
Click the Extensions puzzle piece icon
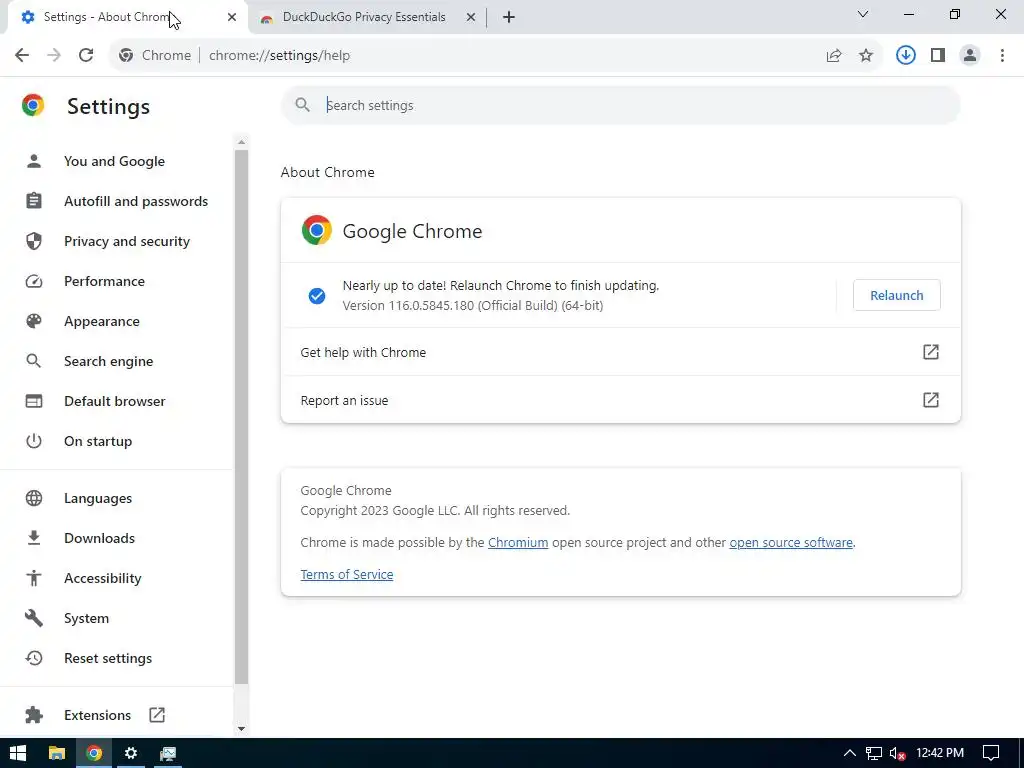(34, 714)
